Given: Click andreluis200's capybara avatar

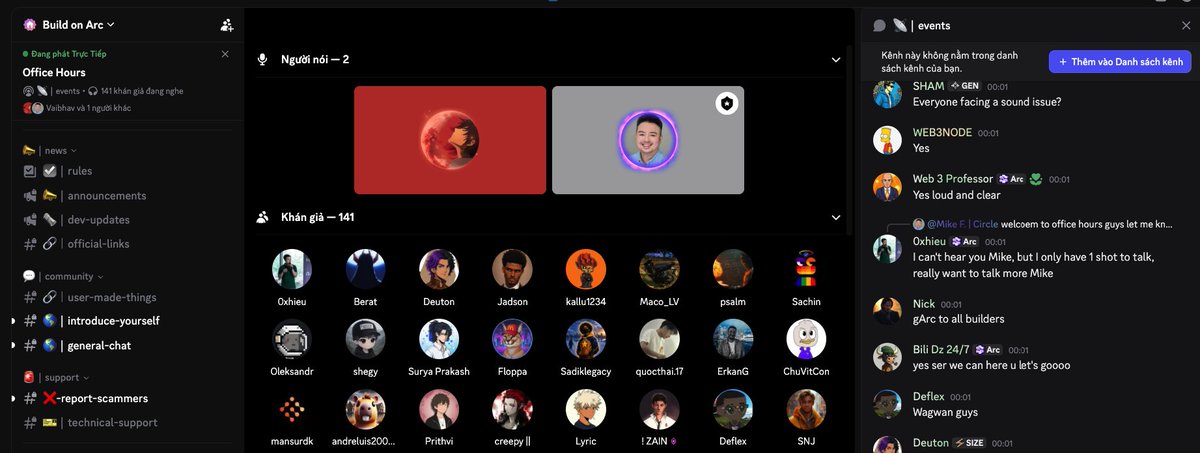Looking at the screenshot, I should coord(365,409).
